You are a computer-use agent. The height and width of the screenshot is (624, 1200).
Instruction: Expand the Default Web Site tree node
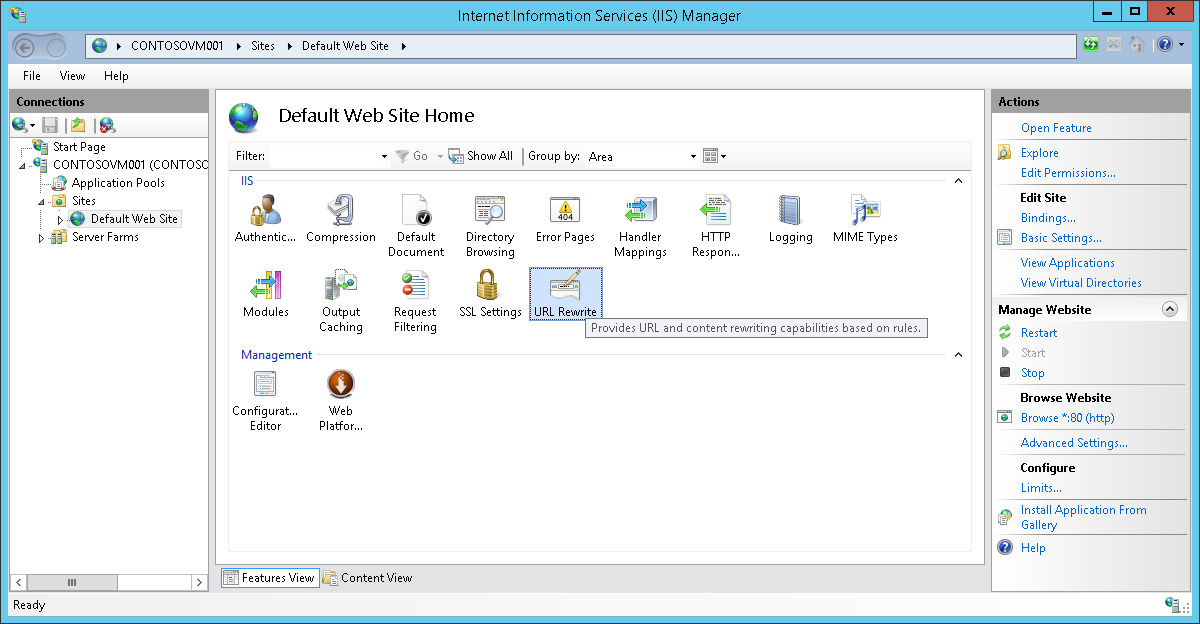[x=60, y=220]
